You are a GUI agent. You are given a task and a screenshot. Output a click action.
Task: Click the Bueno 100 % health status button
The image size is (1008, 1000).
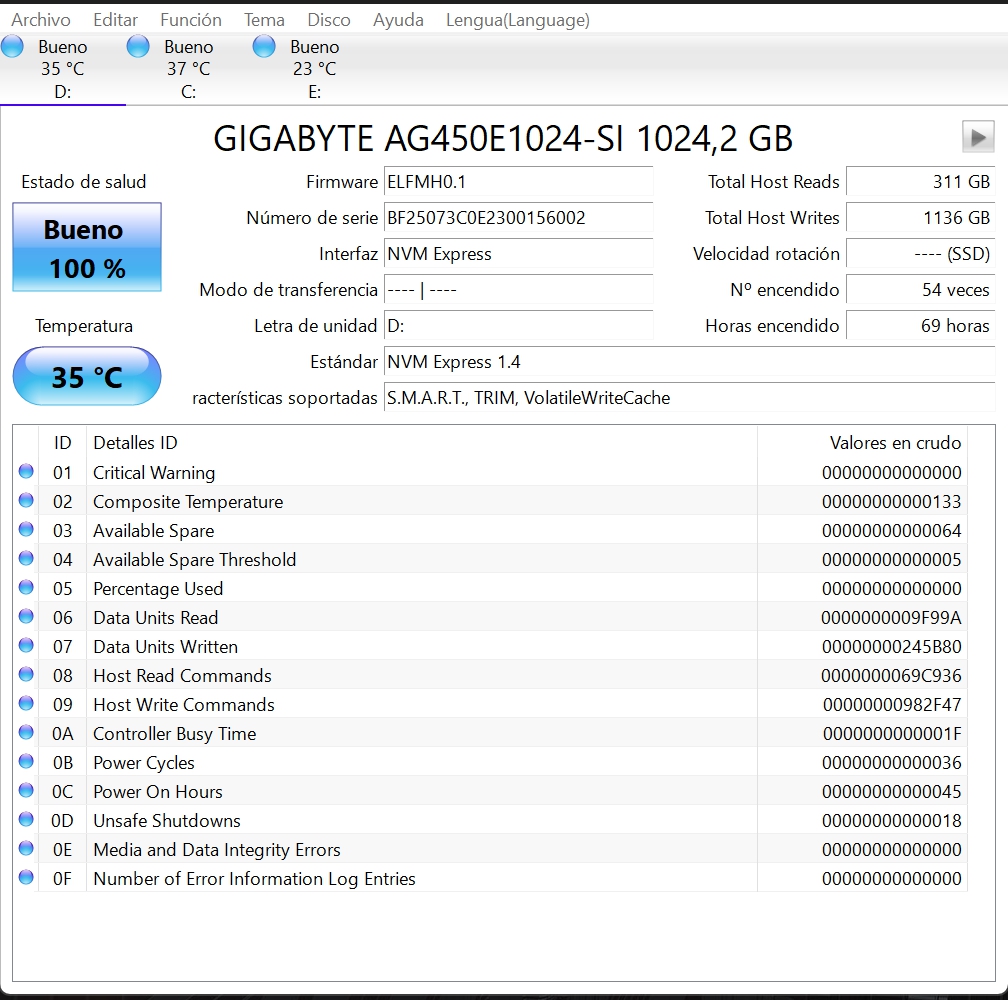(87, 247)
